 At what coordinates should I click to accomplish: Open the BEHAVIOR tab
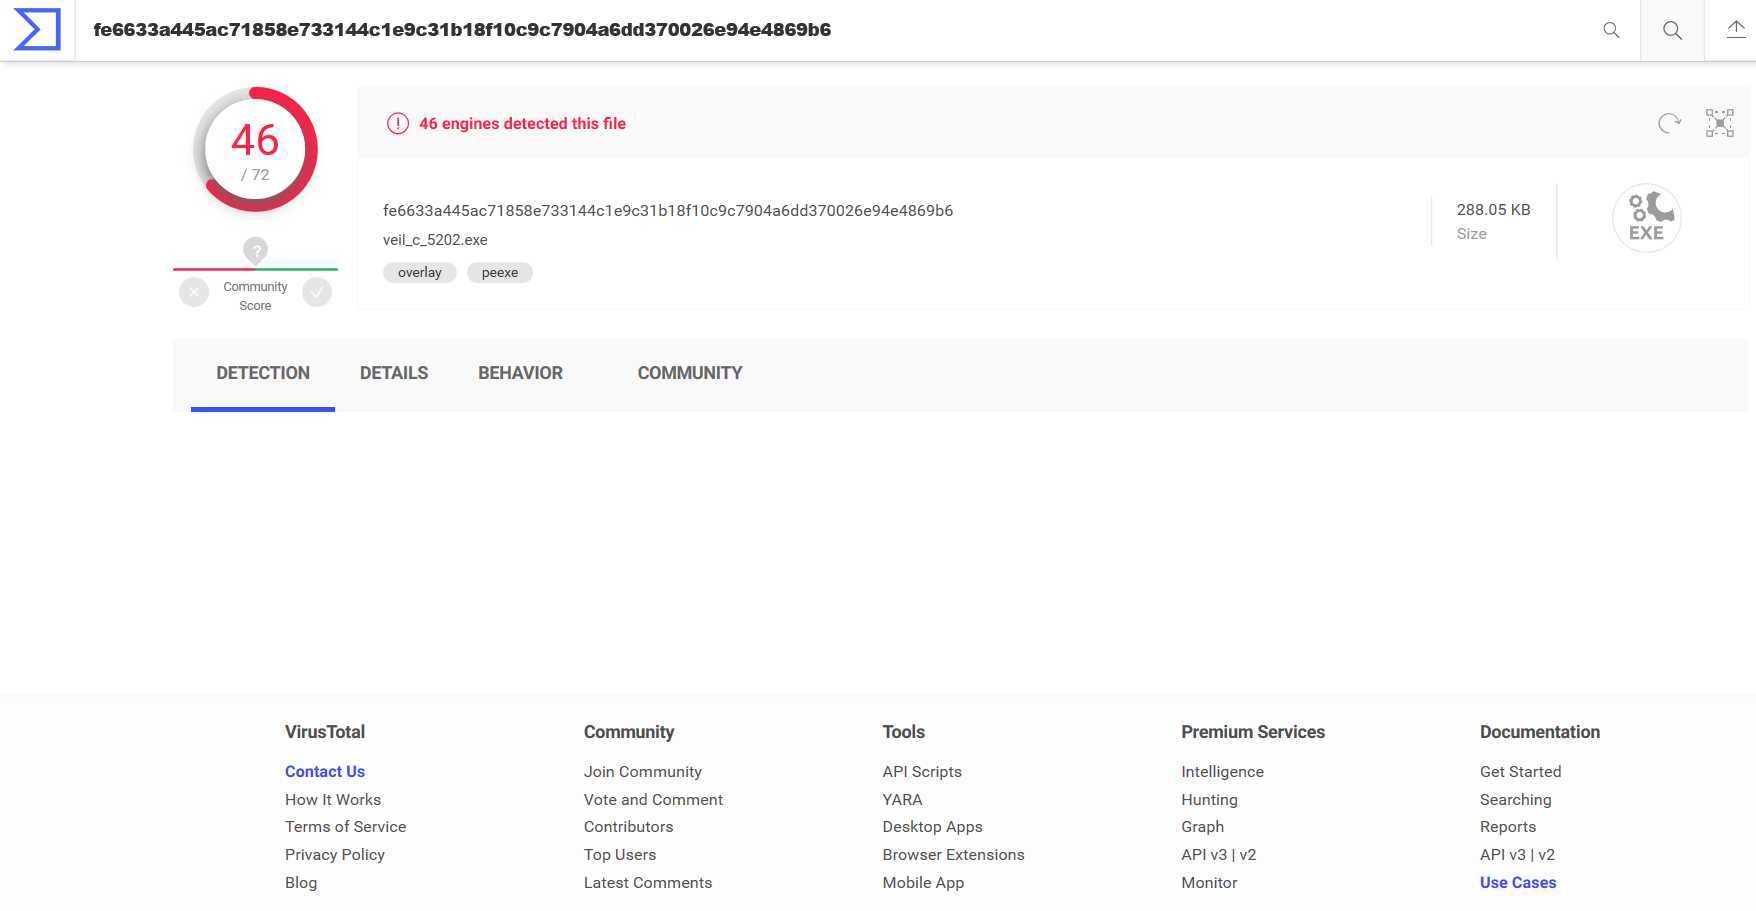(x=520, y=373)
